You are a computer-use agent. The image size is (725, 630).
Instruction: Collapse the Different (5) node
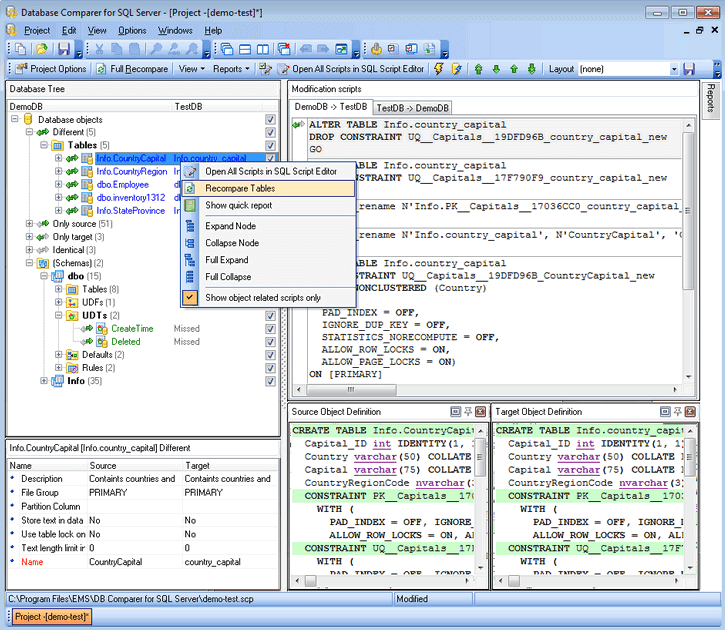29,132
